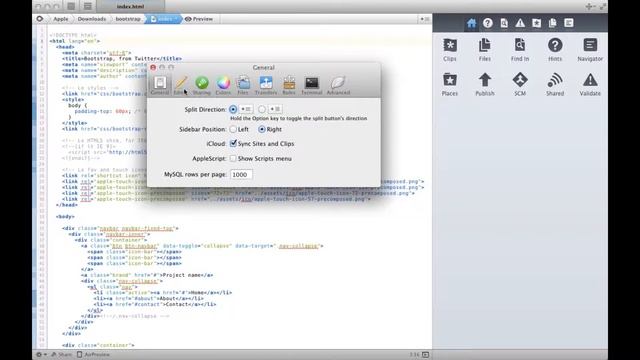
Task: Click the find-in-file icon in sidebar header
Action: (504, 23)
